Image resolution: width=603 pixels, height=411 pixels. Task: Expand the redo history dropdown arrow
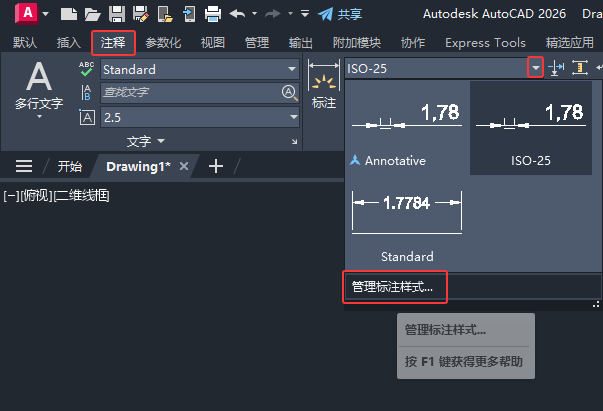pos(290,13)
